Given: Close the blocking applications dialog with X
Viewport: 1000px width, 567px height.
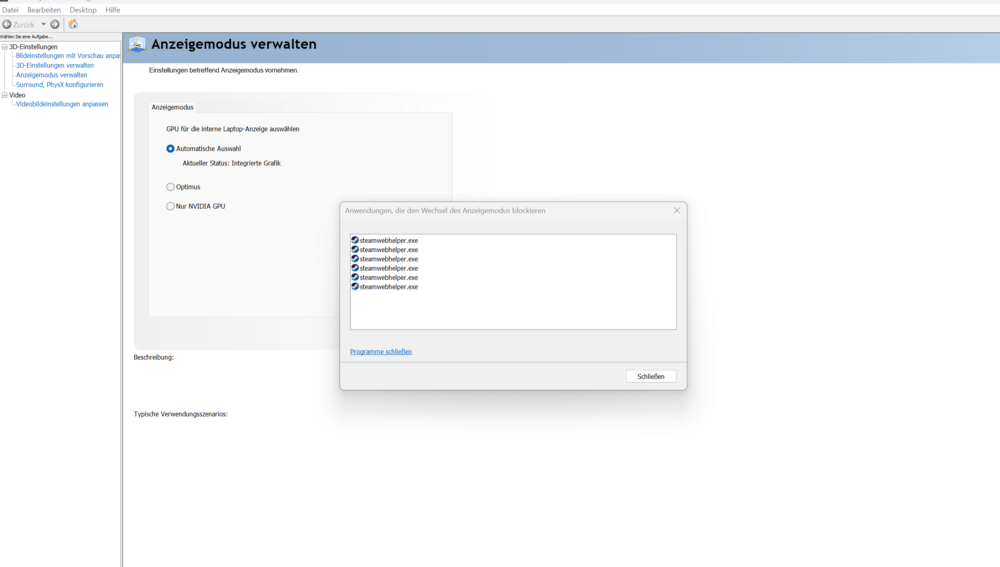Looking at the screenshot, I should (x=677, y=210).
